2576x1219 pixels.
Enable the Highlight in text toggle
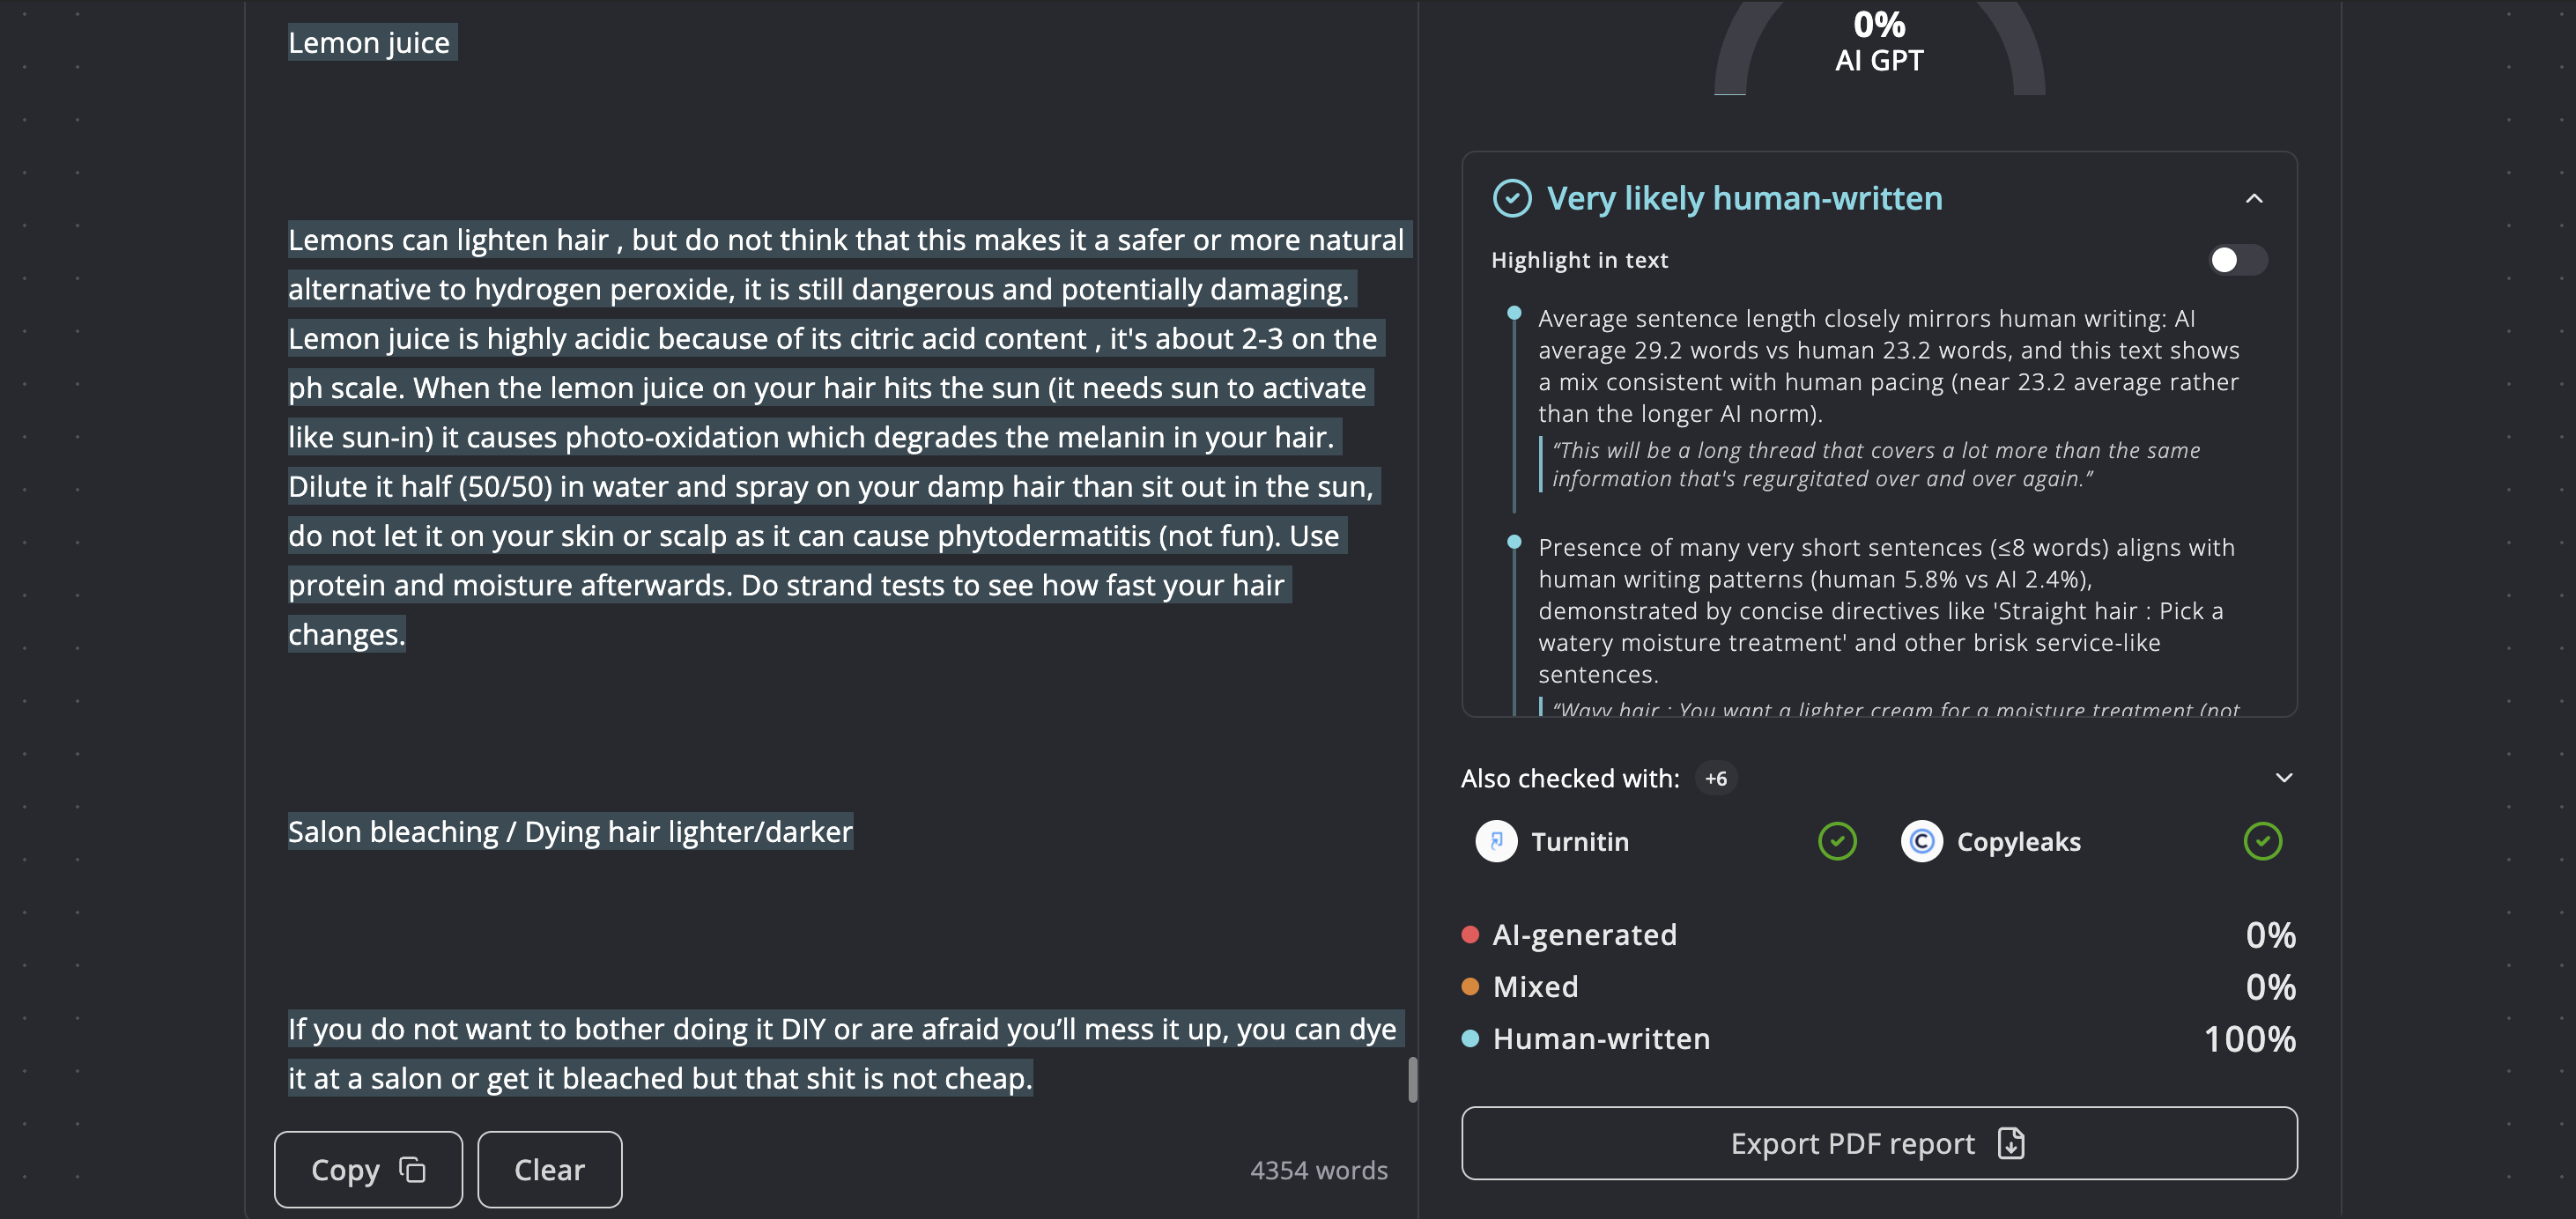pyautogui.click(x=2237, y=260)
